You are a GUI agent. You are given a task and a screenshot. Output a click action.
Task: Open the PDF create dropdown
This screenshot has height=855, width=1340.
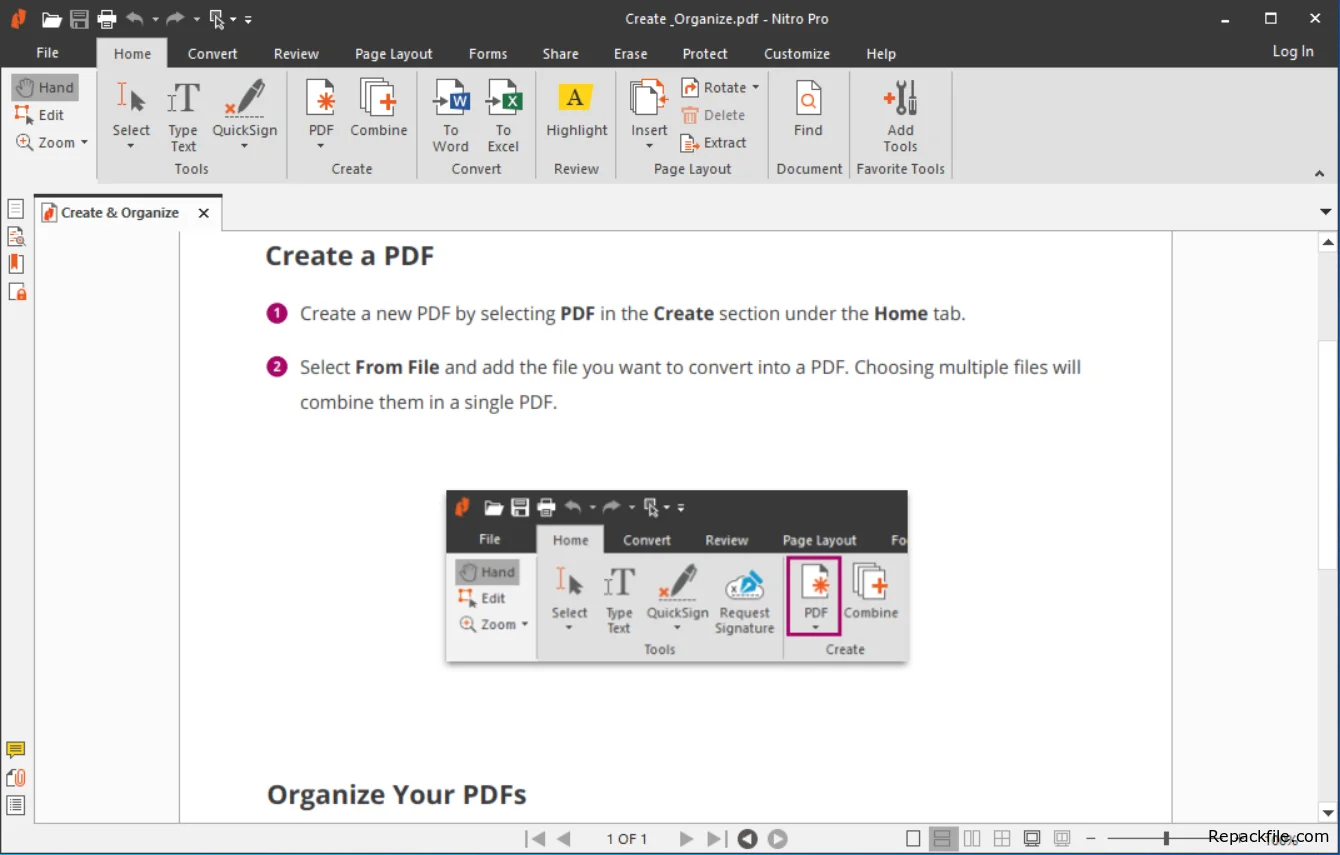[321, 146]
